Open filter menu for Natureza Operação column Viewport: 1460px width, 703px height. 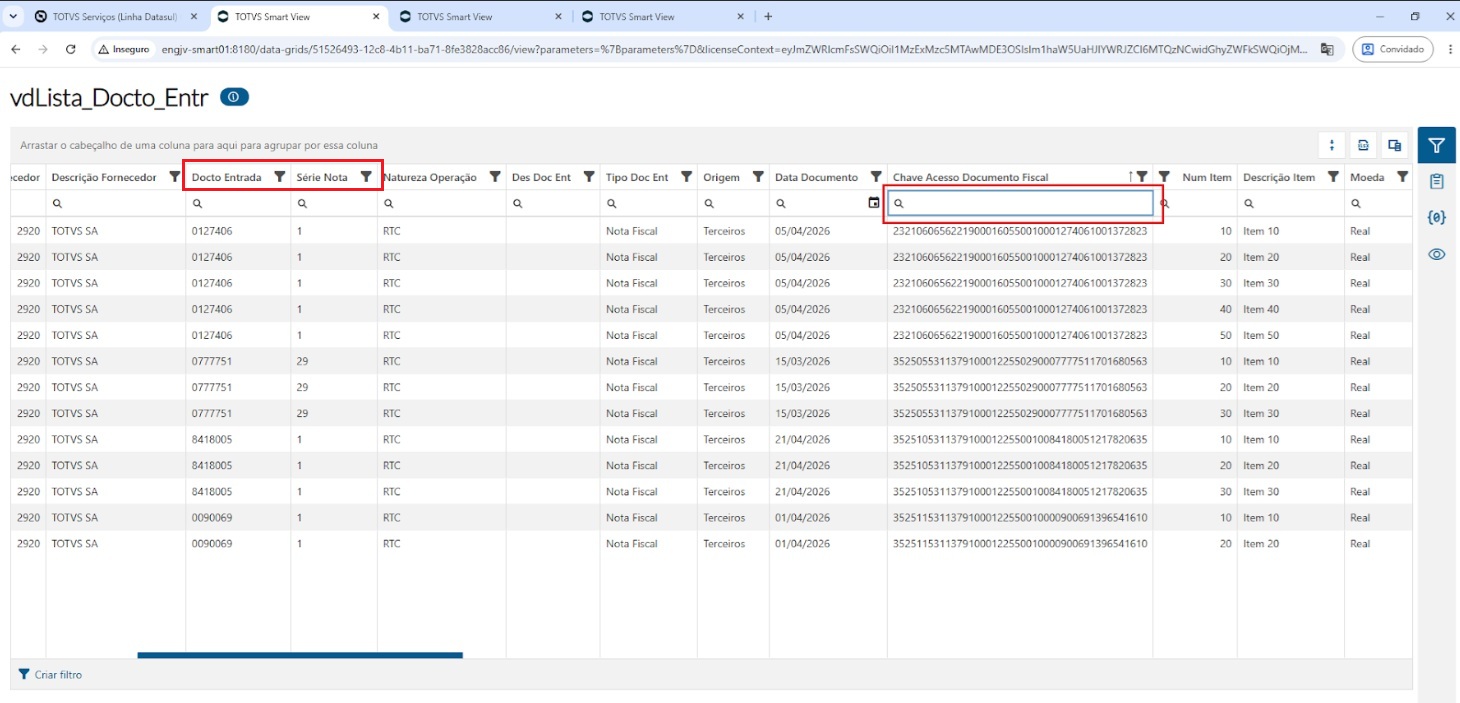[x=494, y=177]
